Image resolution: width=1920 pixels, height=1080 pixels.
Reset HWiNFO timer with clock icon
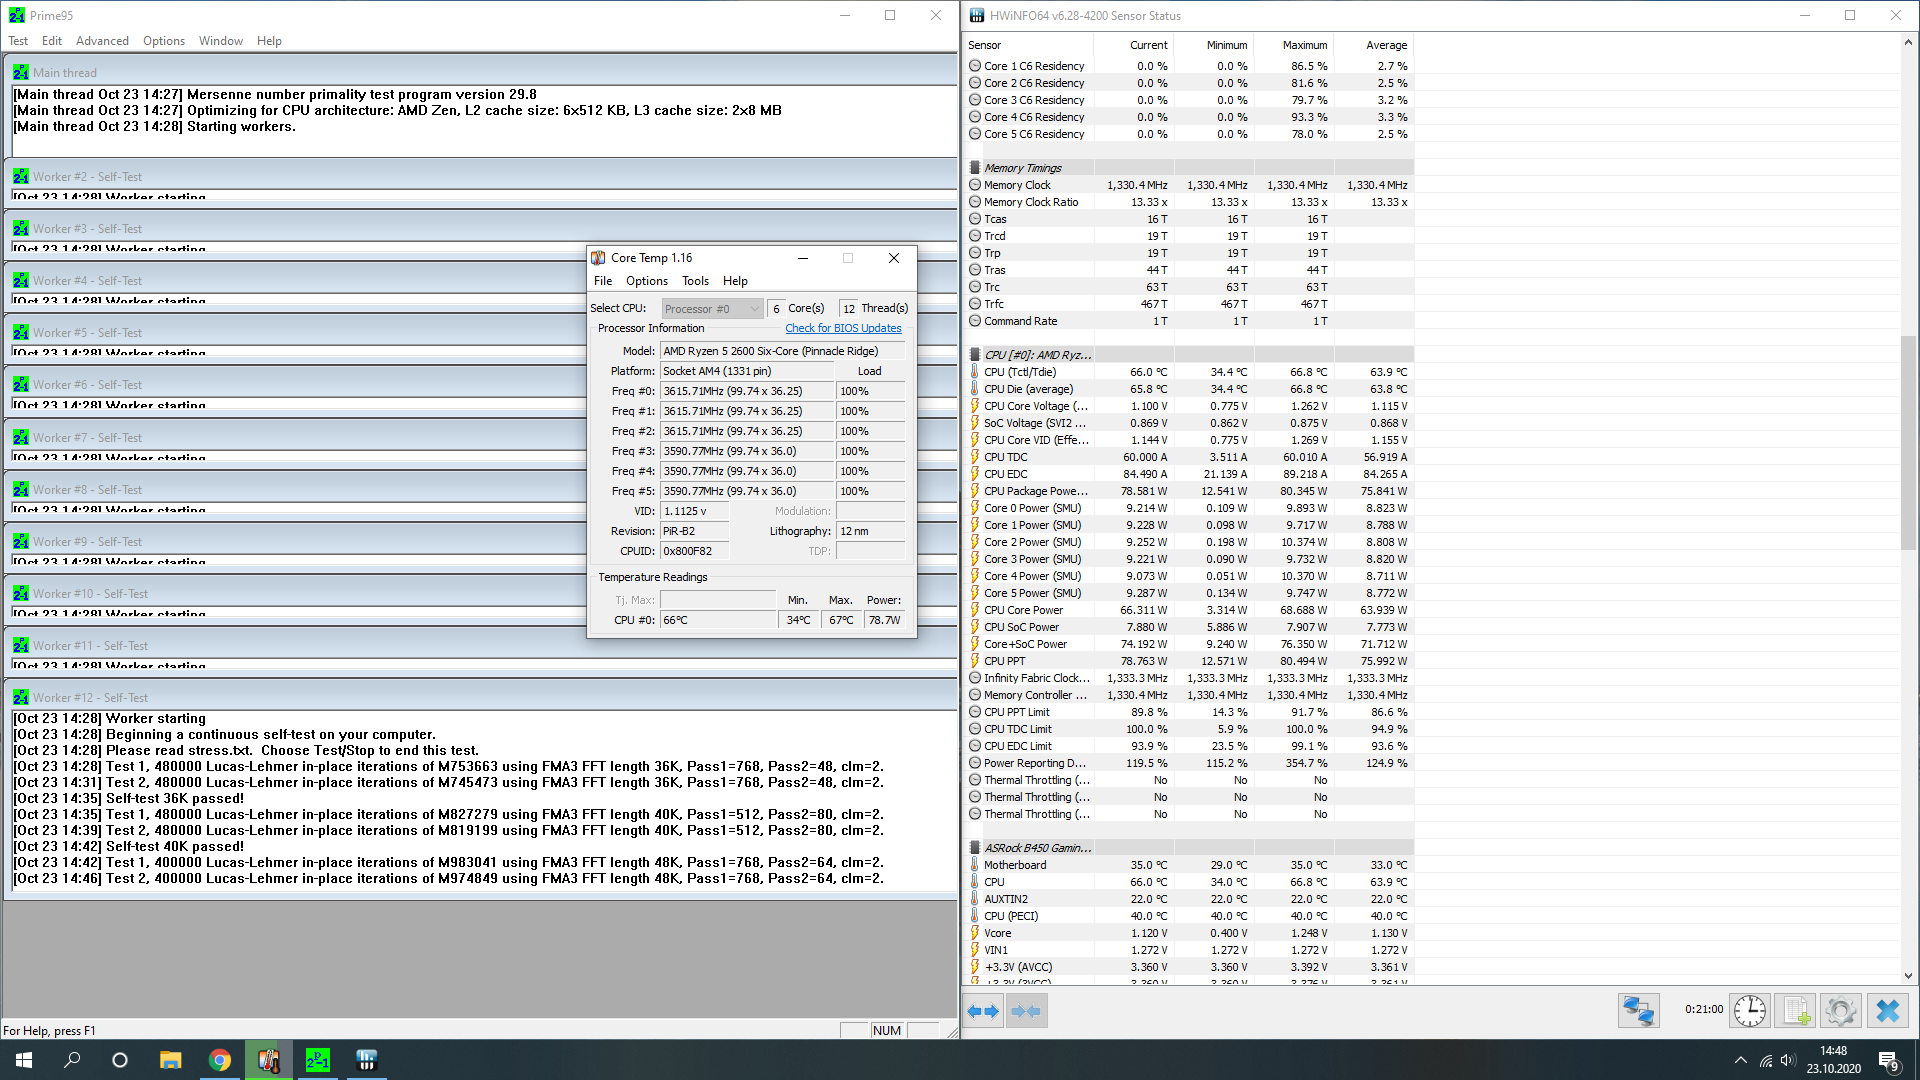(x=1749, y=1011)
